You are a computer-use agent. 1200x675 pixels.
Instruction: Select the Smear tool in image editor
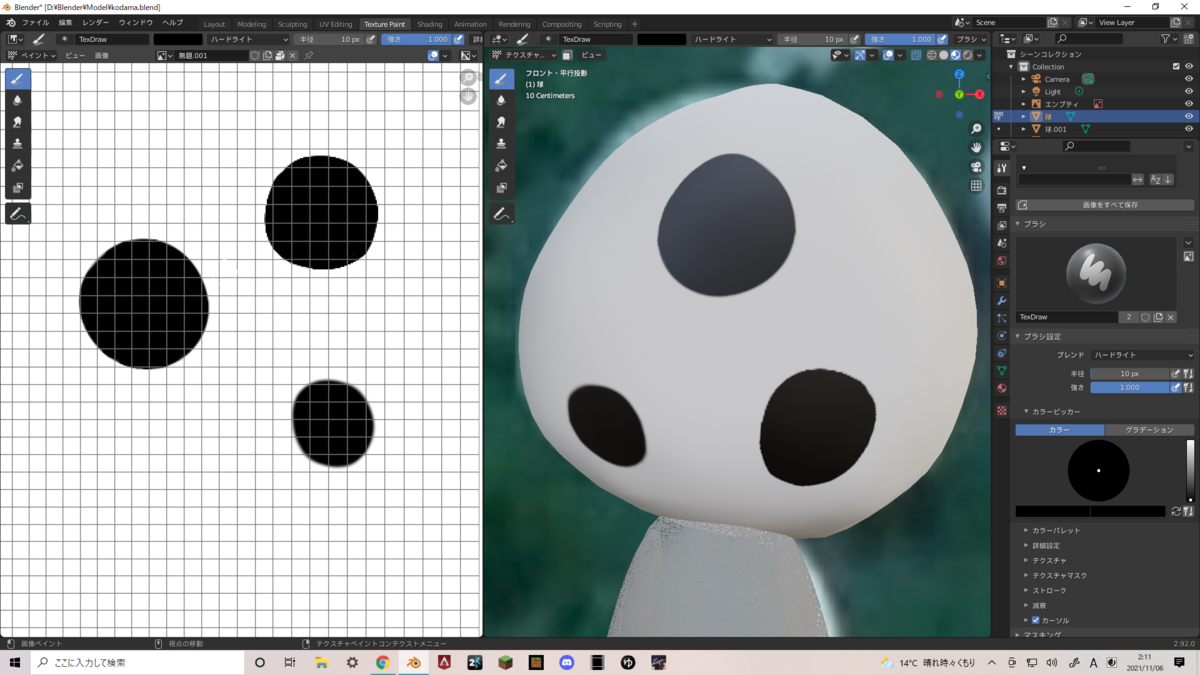click(x=18, y=122)
